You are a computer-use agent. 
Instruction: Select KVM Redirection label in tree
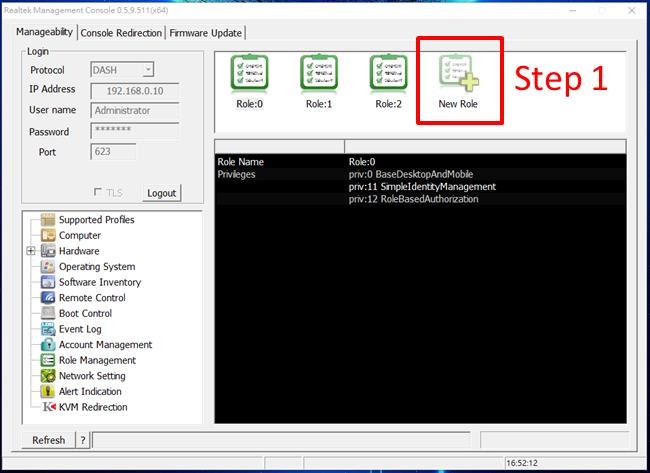tap(93, 407)
